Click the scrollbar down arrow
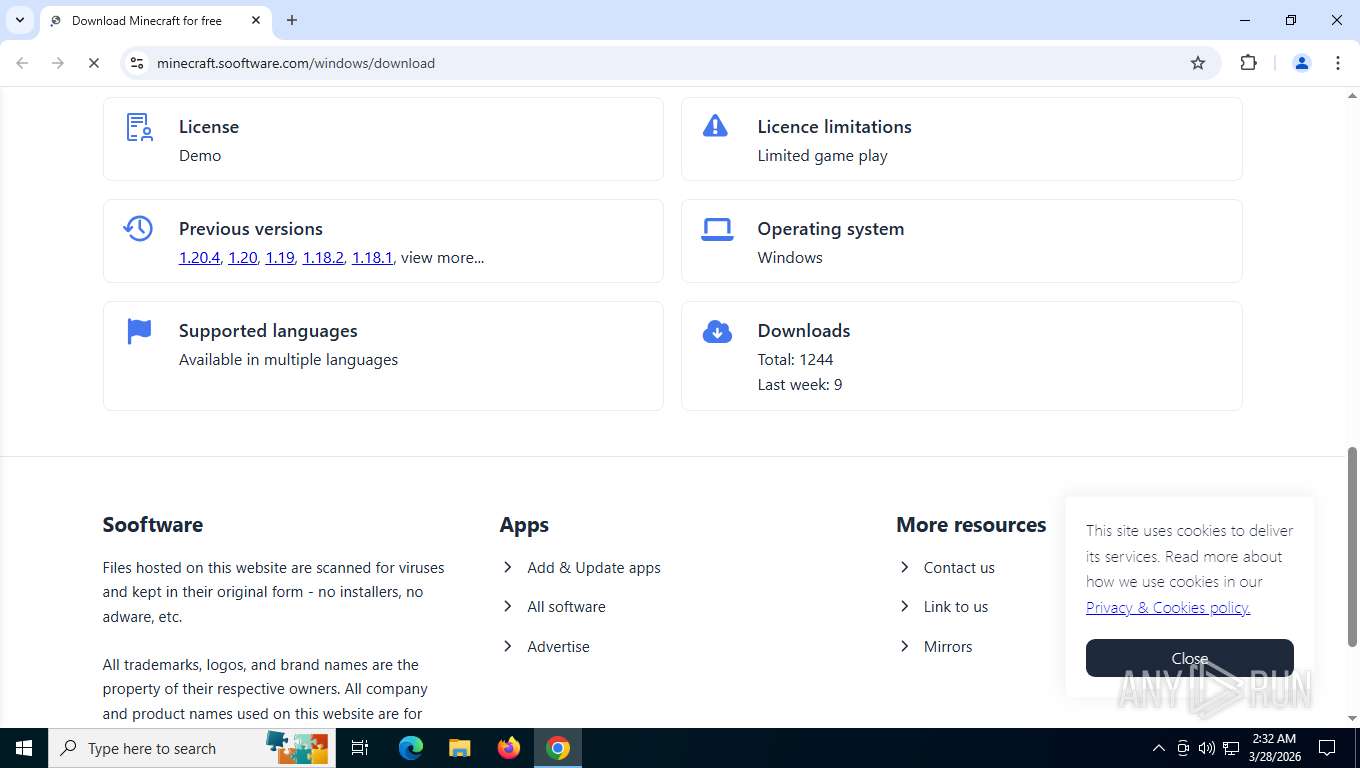This screenshot has width=1360, height=768. tap(1352, 718)
